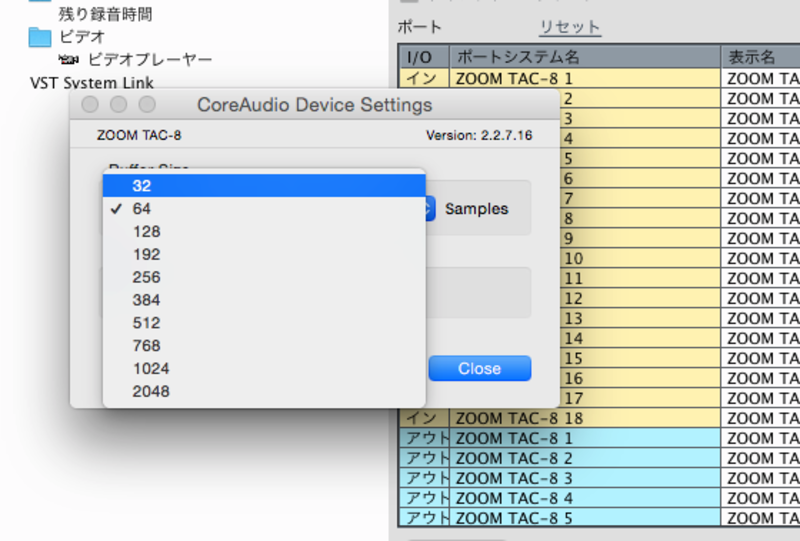Click the CoreAudio Device Settings title bar
Viewport: 800px width, 541px height.
point(314,105)
